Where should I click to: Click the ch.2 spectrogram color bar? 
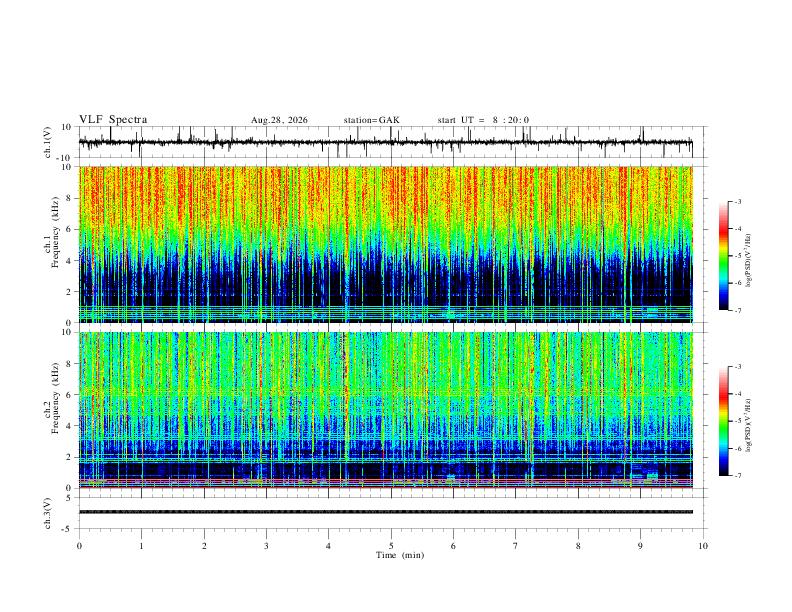(724, 421)
